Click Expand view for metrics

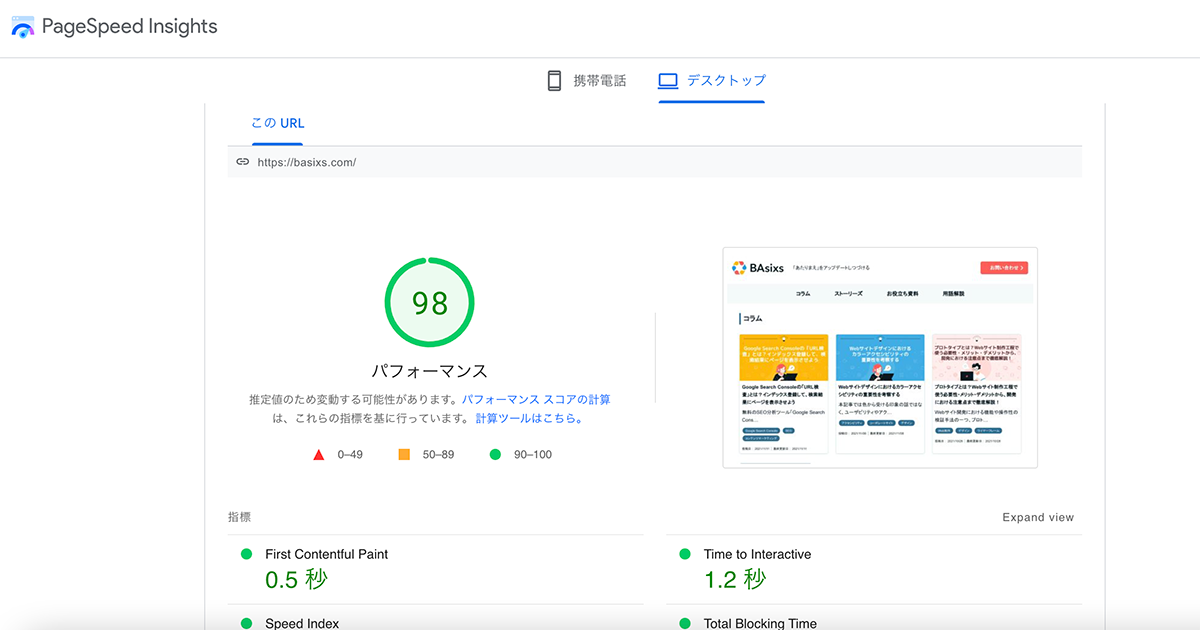point(1038,518)
